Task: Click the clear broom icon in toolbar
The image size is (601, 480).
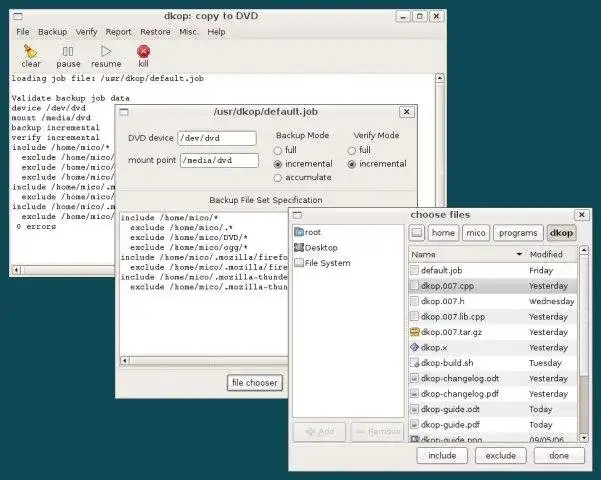Action: (30, 51)
